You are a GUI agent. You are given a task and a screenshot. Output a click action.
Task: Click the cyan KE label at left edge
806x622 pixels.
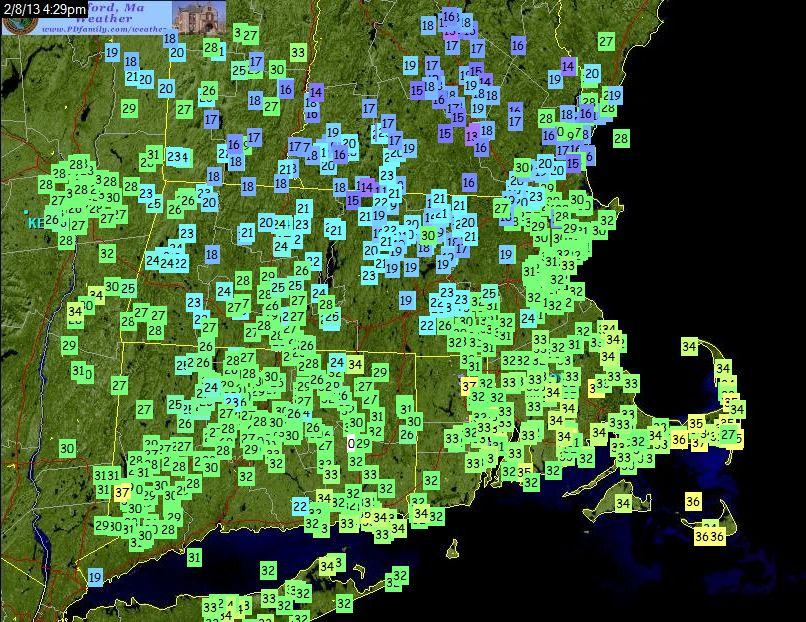click(x=36, y=223)
